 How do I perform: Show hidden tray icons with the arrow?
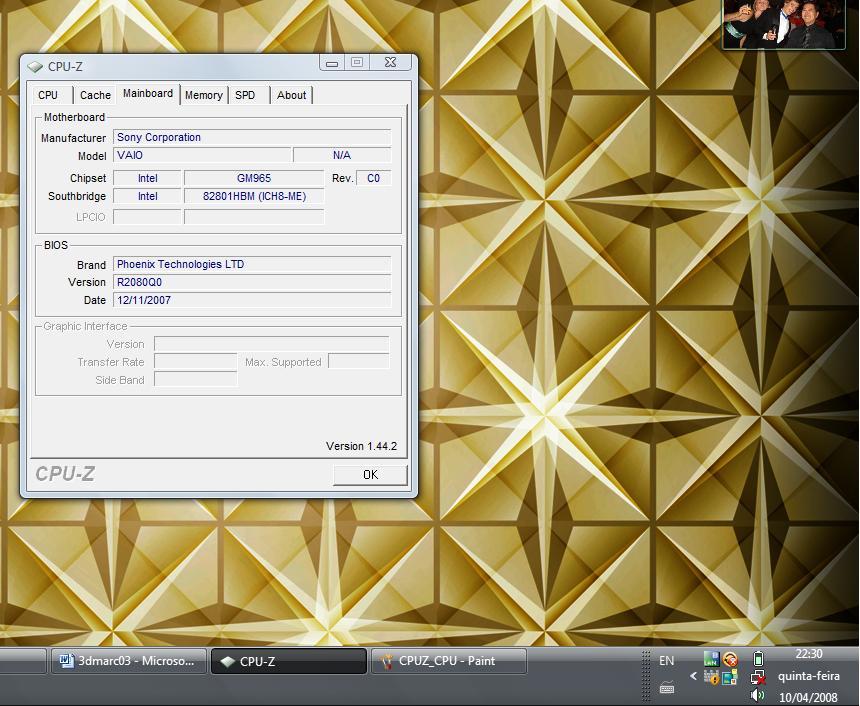click(693, 676)
